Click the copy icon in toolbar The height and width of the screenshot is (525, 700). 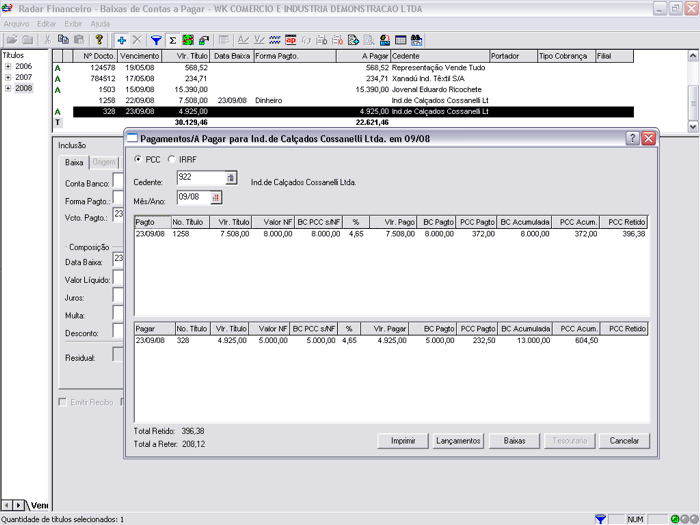pyautogui.click(x=63, y=40)
